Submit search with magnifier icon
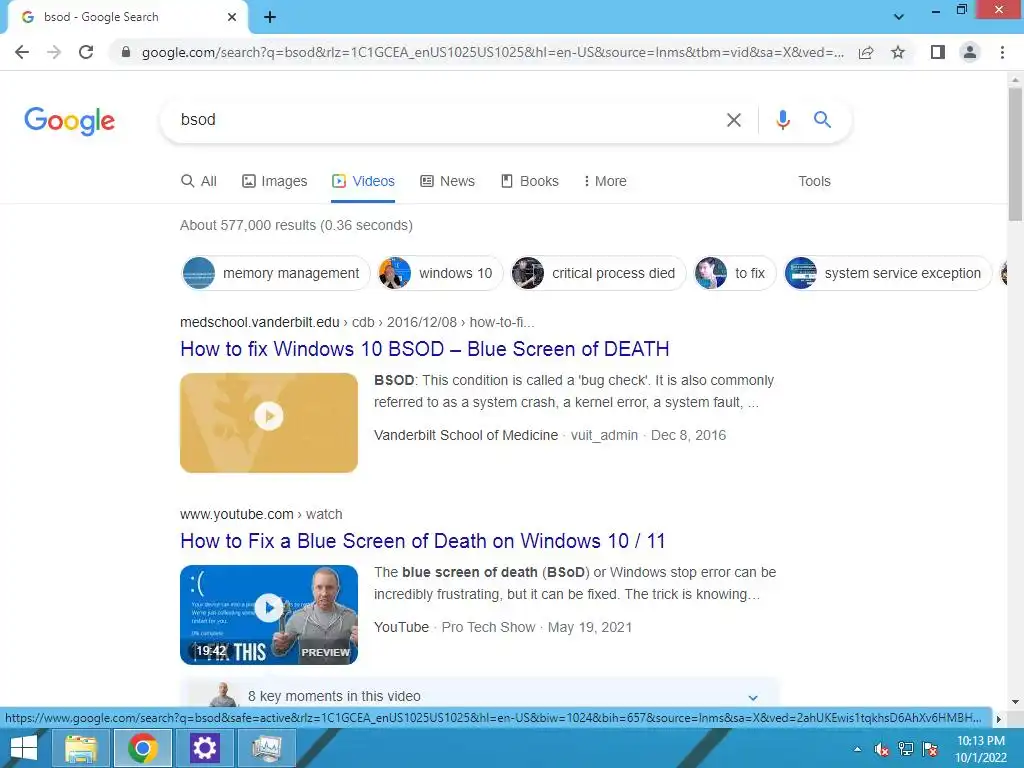Screen dimensions: 1024x768 click(x=822, y=120)
